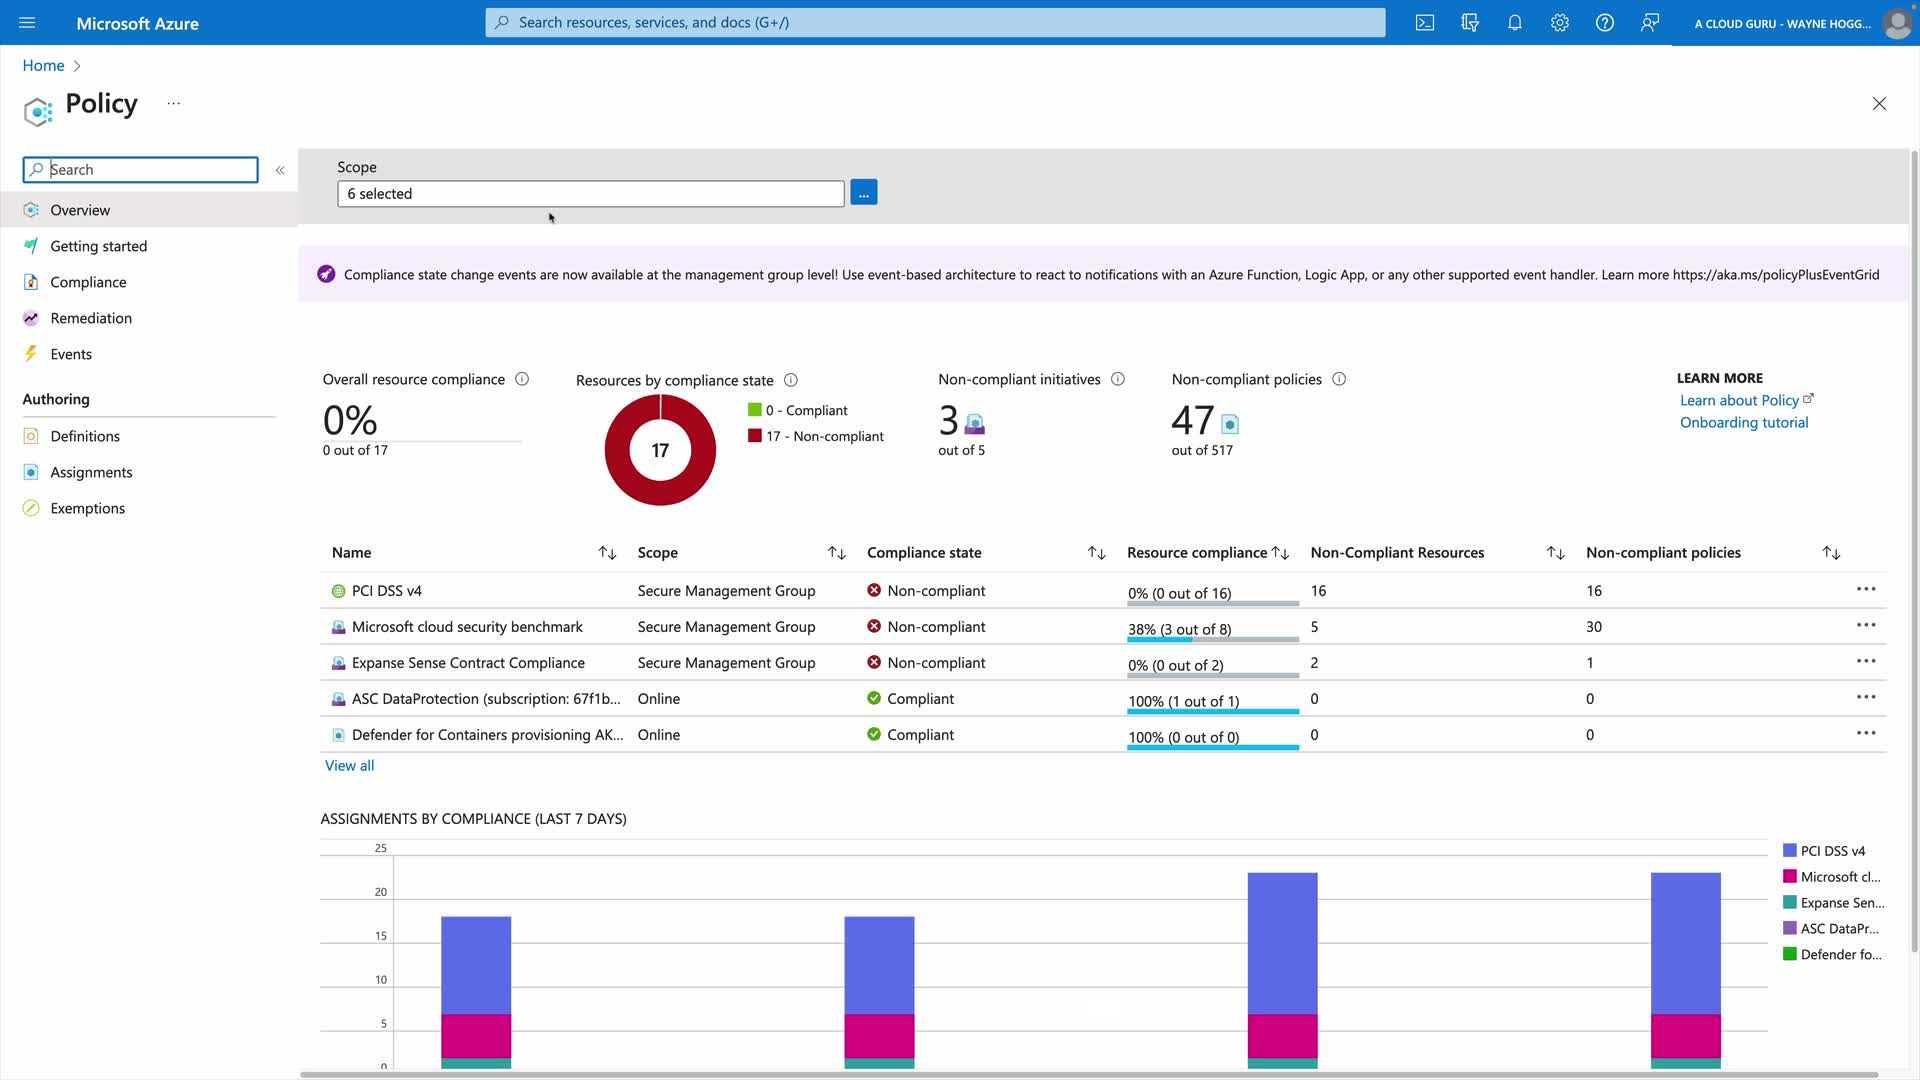Screen dimensions: 1920x1080
Task: Open the feedback icon in header
Action: [x=1649, y=23]
